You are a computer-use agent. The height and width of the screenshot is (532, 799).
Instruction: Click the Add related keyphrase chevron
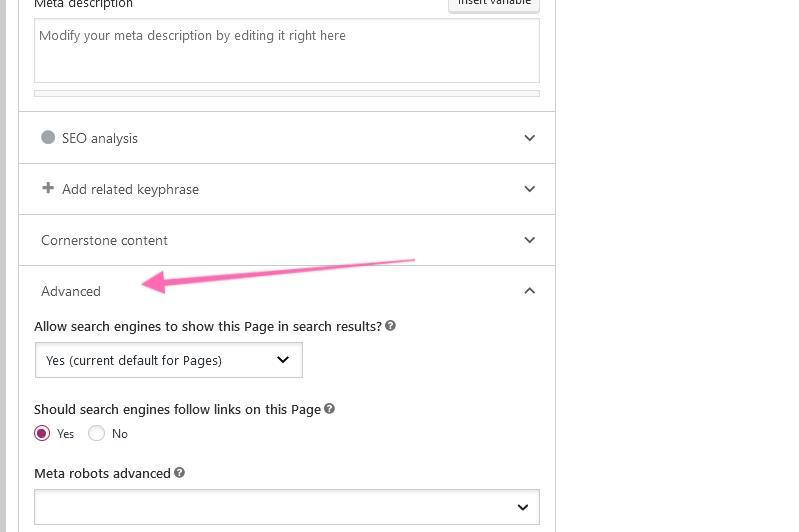pos(530,189)
